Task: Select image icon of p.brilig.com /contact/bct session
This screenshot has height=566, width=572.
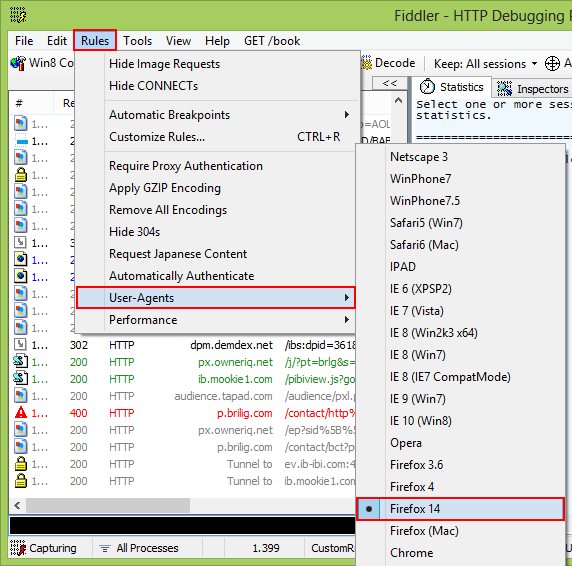Action: point(21,447)
